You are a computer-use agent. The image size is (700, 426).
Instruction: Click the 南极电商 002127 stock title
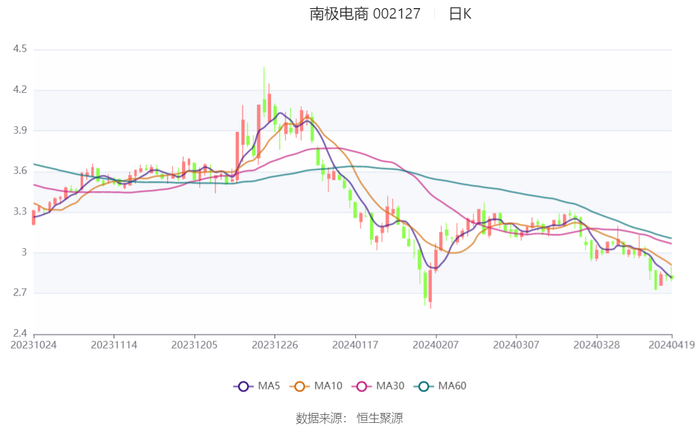365,14
